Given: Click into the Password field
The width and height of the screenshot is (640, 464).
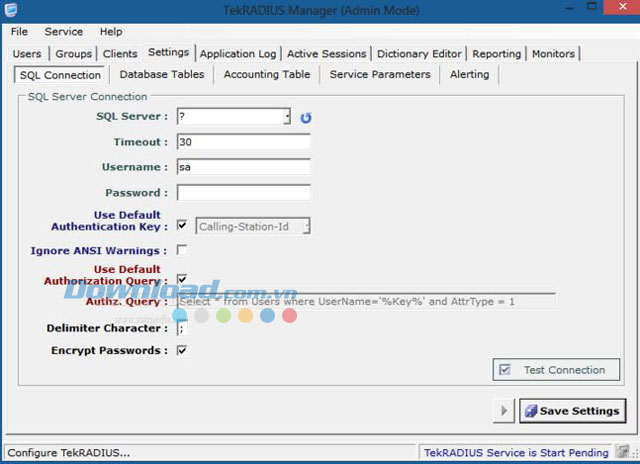Looking at the screenshot, I should coord(244,192).
